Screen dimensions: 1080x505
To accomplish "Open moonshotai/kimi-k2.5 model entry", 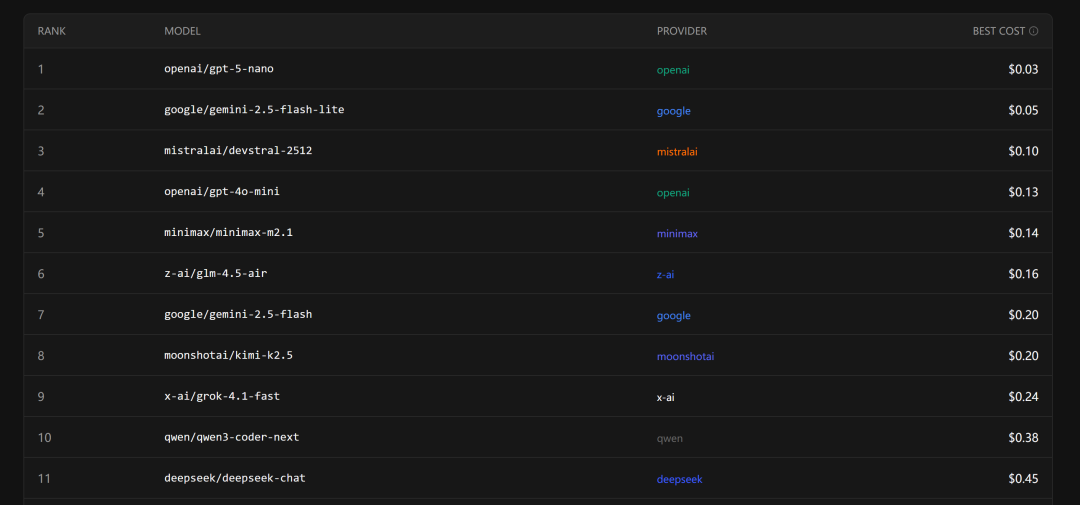I will [x=228, y=356].
